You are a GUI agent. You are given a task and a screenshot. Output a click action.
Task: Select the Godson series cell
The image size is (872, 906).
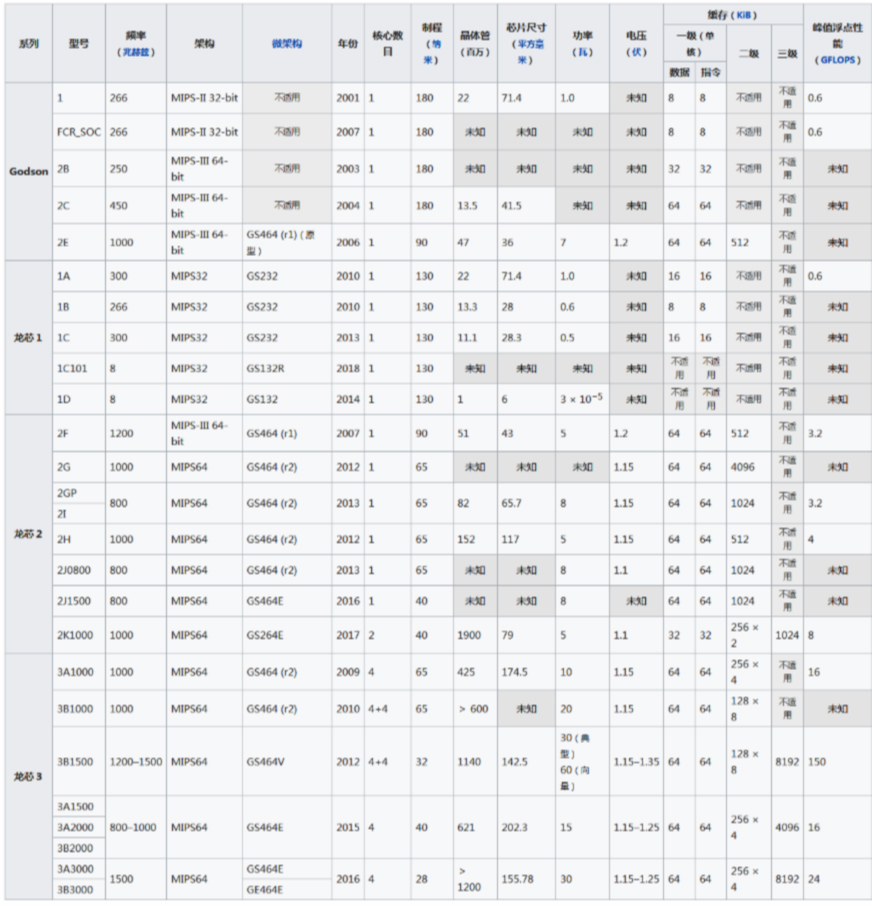point(28,172)
